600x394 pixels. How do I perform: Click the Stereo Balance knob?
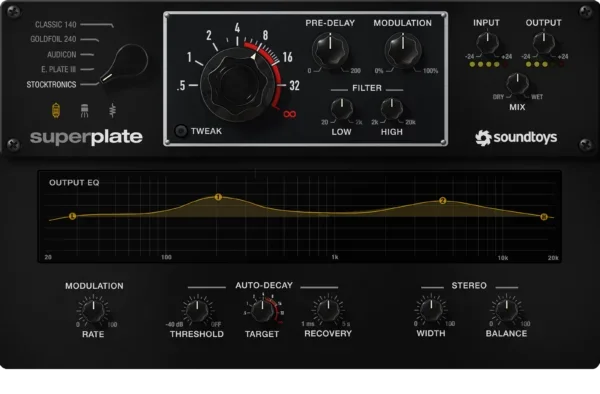pyautogui.click(x=507, y=310)
